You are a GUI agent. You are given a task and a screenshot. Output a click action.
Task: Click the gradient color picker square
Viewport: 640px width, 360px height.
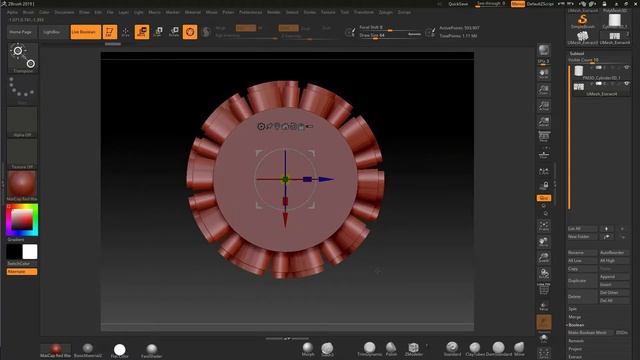pos(22,220)
